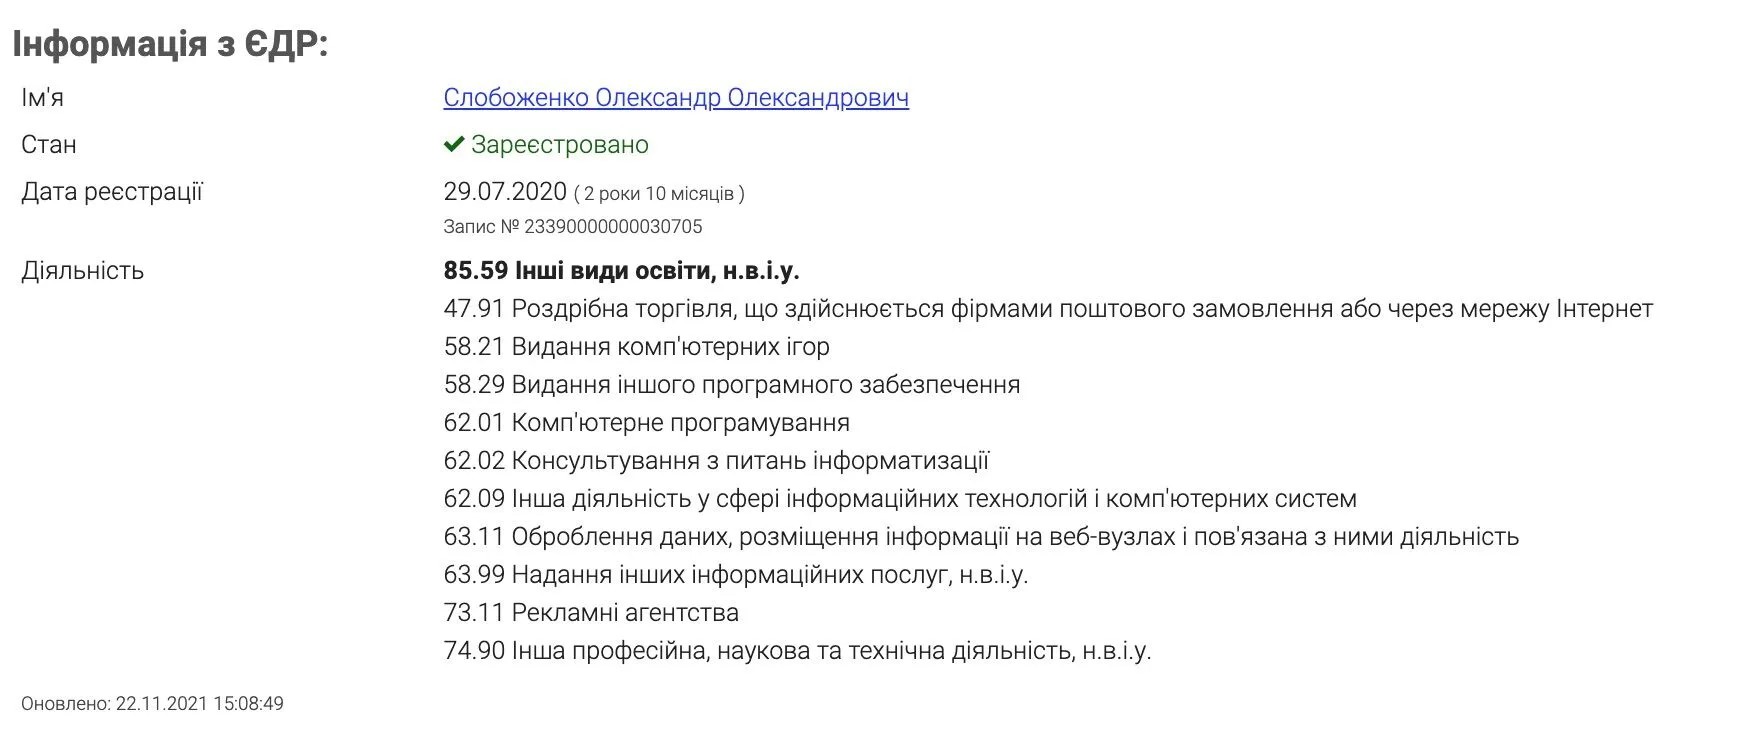Click the Діяльність label
Image resolution: width=1738 pixels, height=748 pixels.
tap(82, 271)
